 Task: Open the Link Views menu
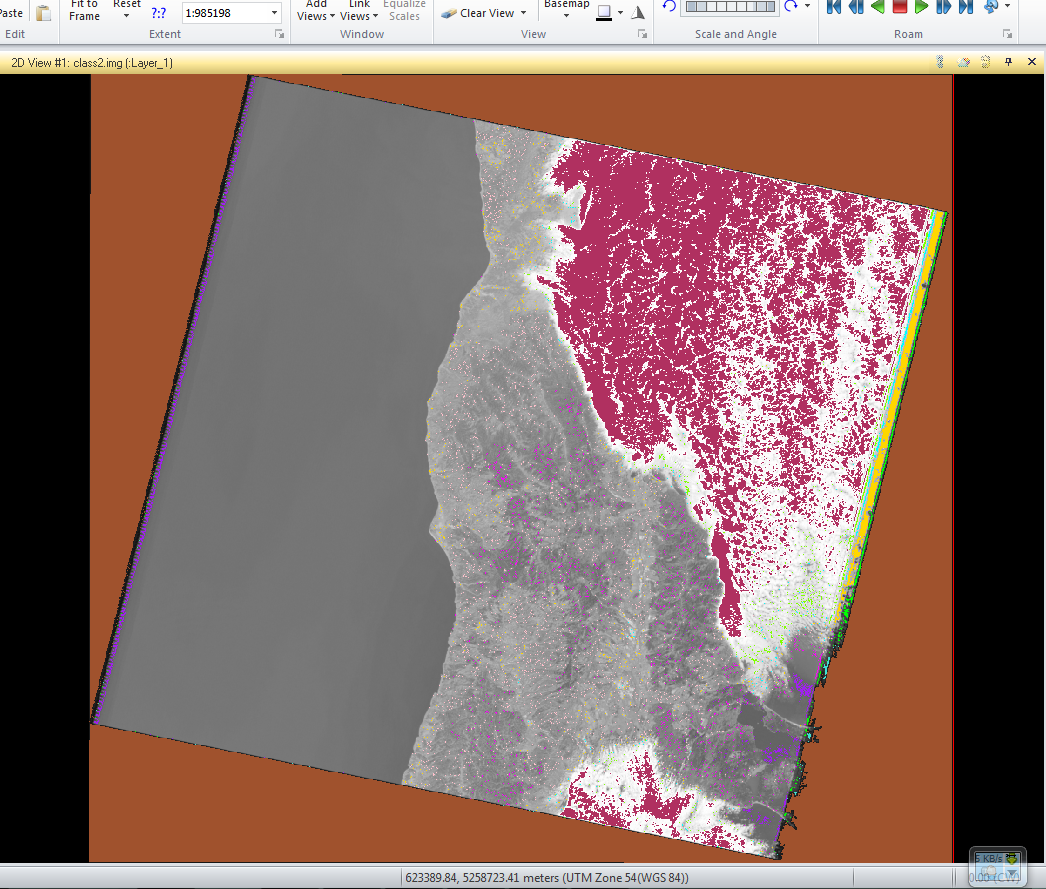click(359, 10)
